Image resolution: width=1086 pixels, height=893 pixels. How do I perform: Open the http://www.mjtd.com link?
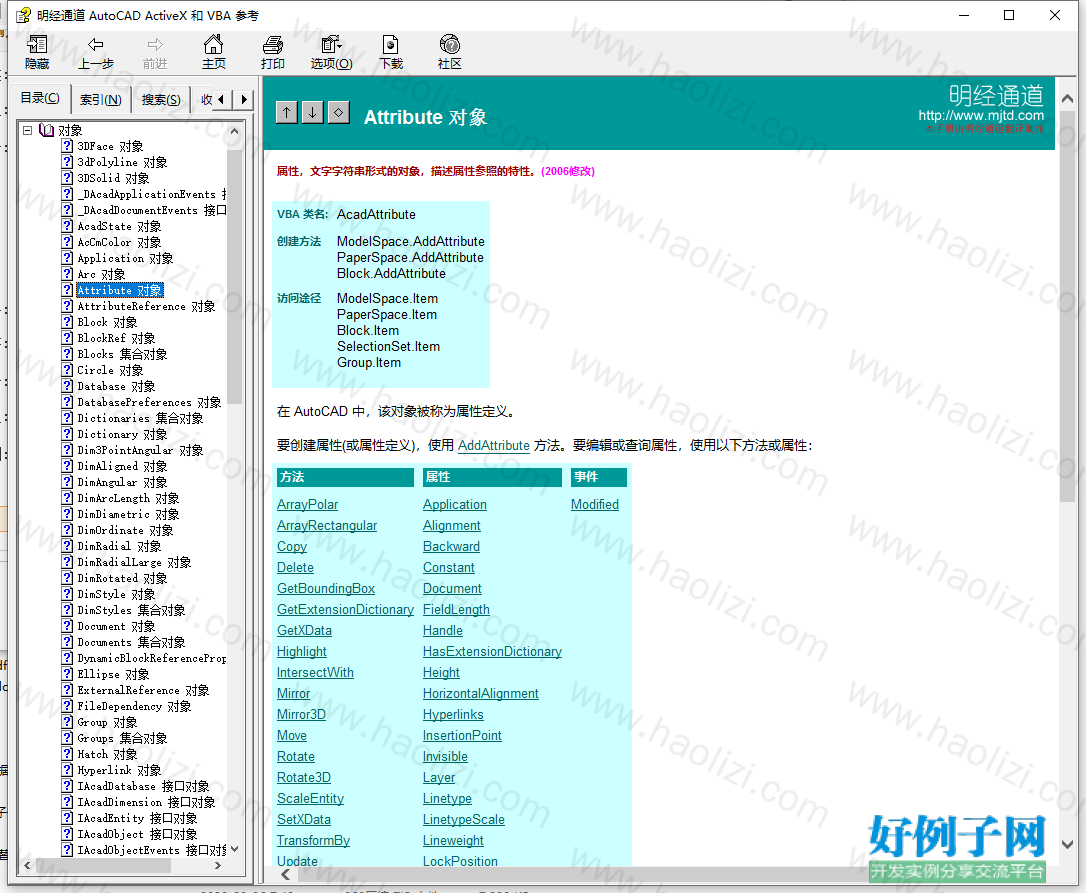[981, 115]
